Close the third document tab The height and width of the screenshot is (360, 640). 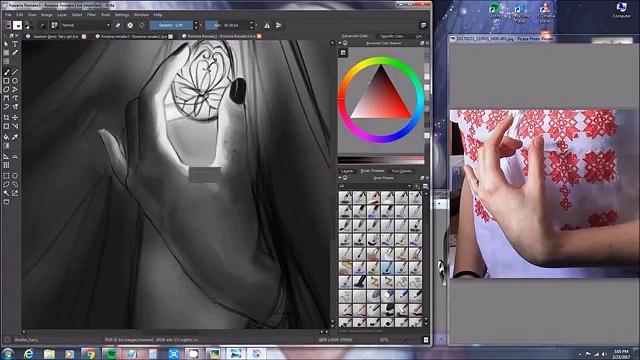tap(259, 36)
